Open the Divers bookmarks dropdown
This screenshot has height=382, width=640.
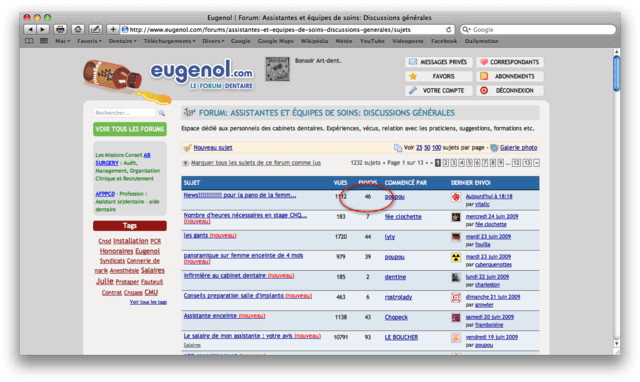(213, 41)
